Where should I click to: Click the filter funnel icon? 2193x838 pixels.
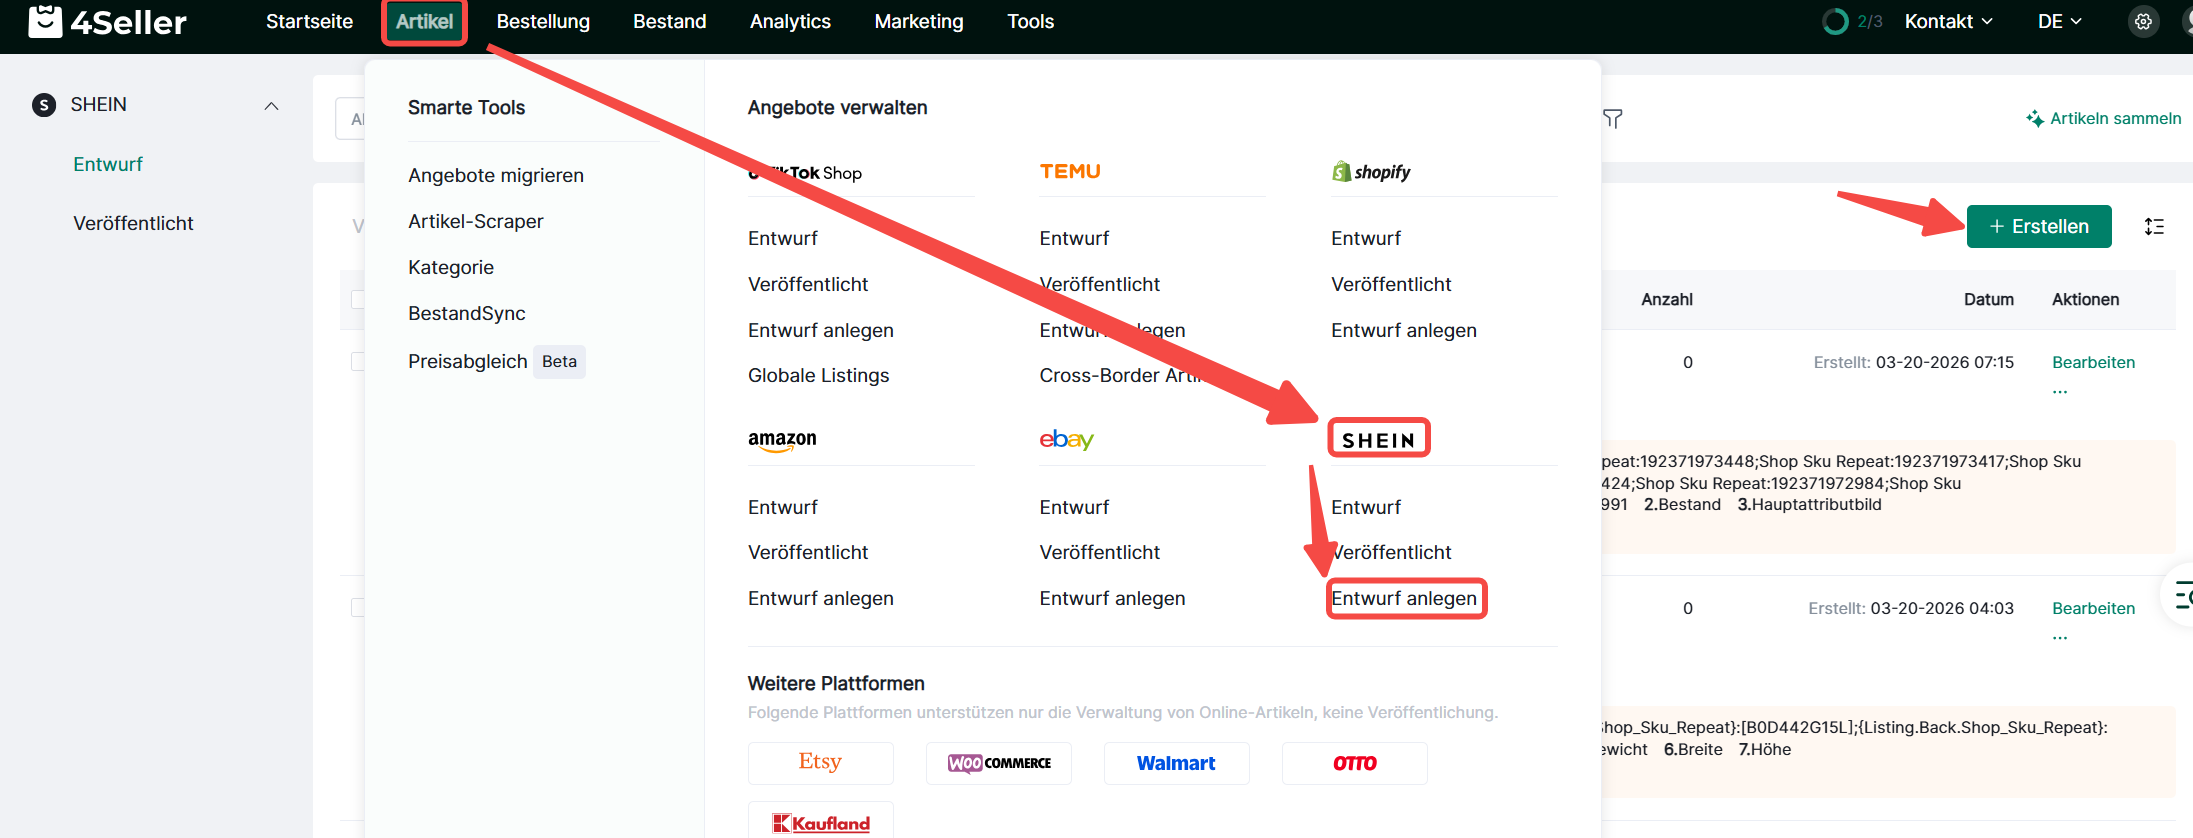[x=1612, y=119]
